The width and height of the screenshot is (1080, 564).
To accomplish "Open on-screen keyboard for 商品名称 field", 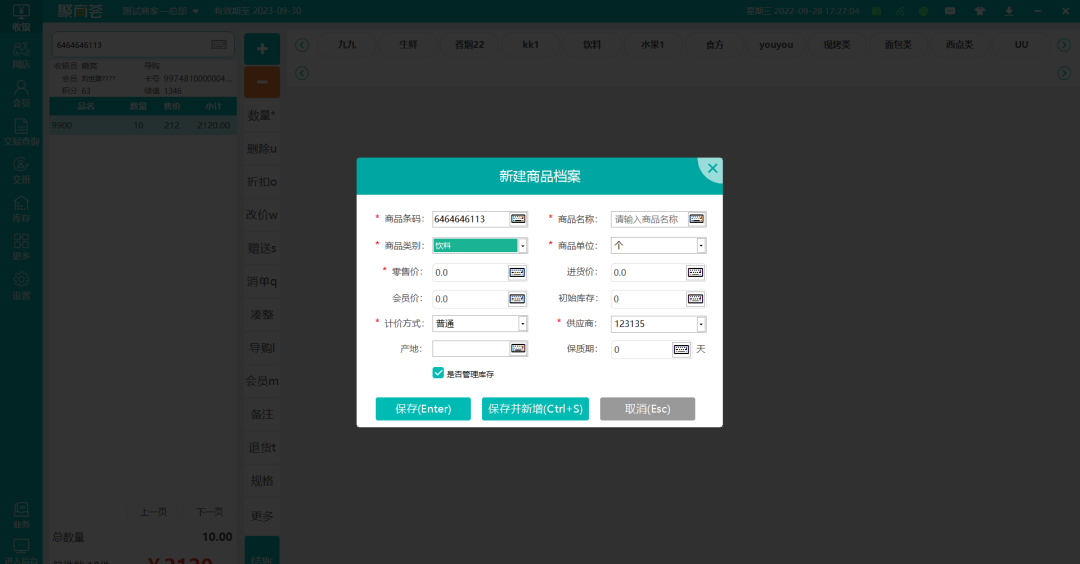I will 696,219.
